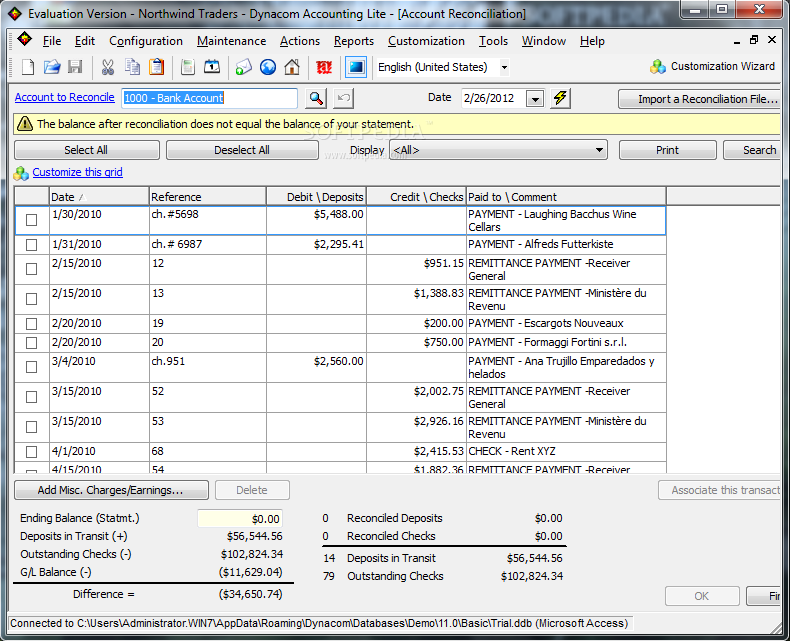Click the Copy icon in toolbar
This screenshot has width=790, height=641.
(133, 67)
